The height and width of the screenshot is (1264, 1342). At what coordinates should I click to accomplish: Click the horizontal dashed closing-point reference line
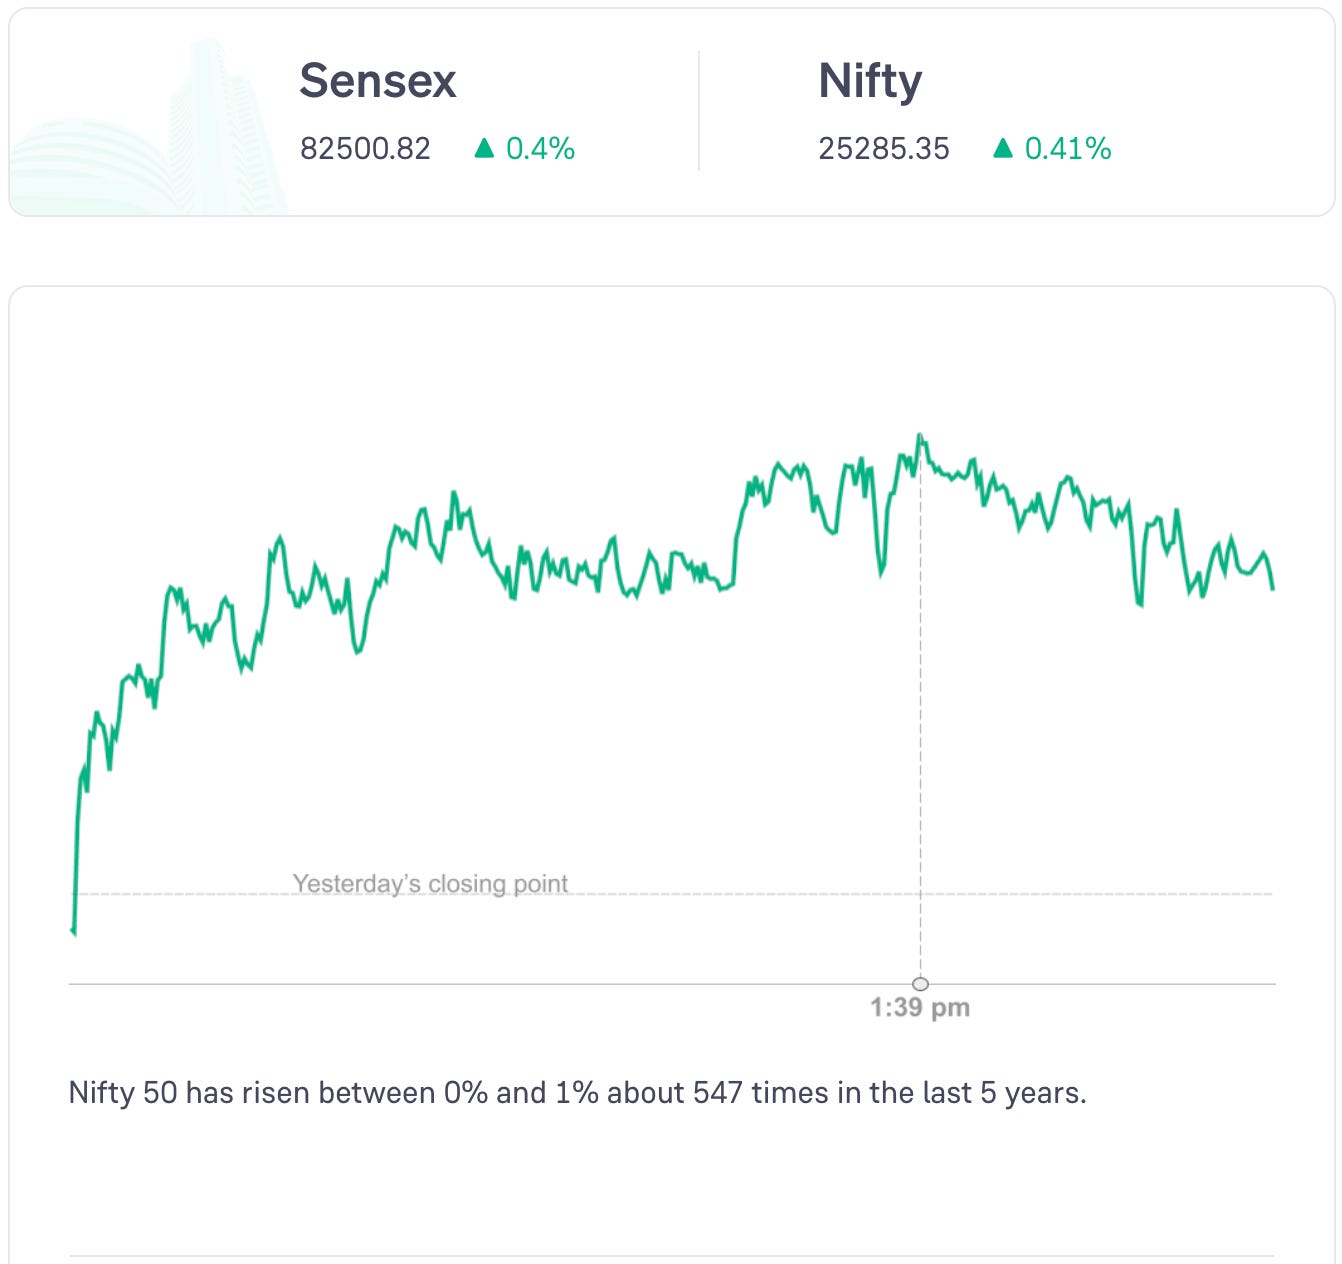(800, 894)
